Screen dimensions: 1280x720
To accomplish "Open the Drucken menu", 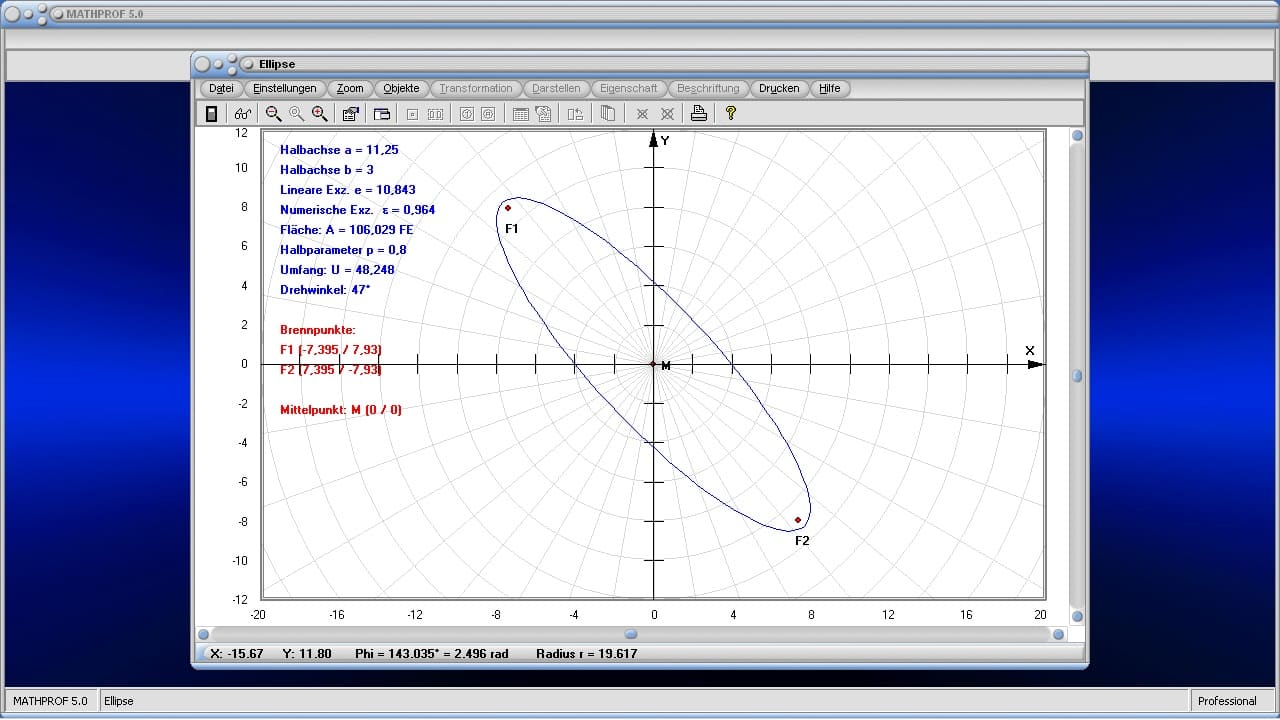I will (779, 88).
